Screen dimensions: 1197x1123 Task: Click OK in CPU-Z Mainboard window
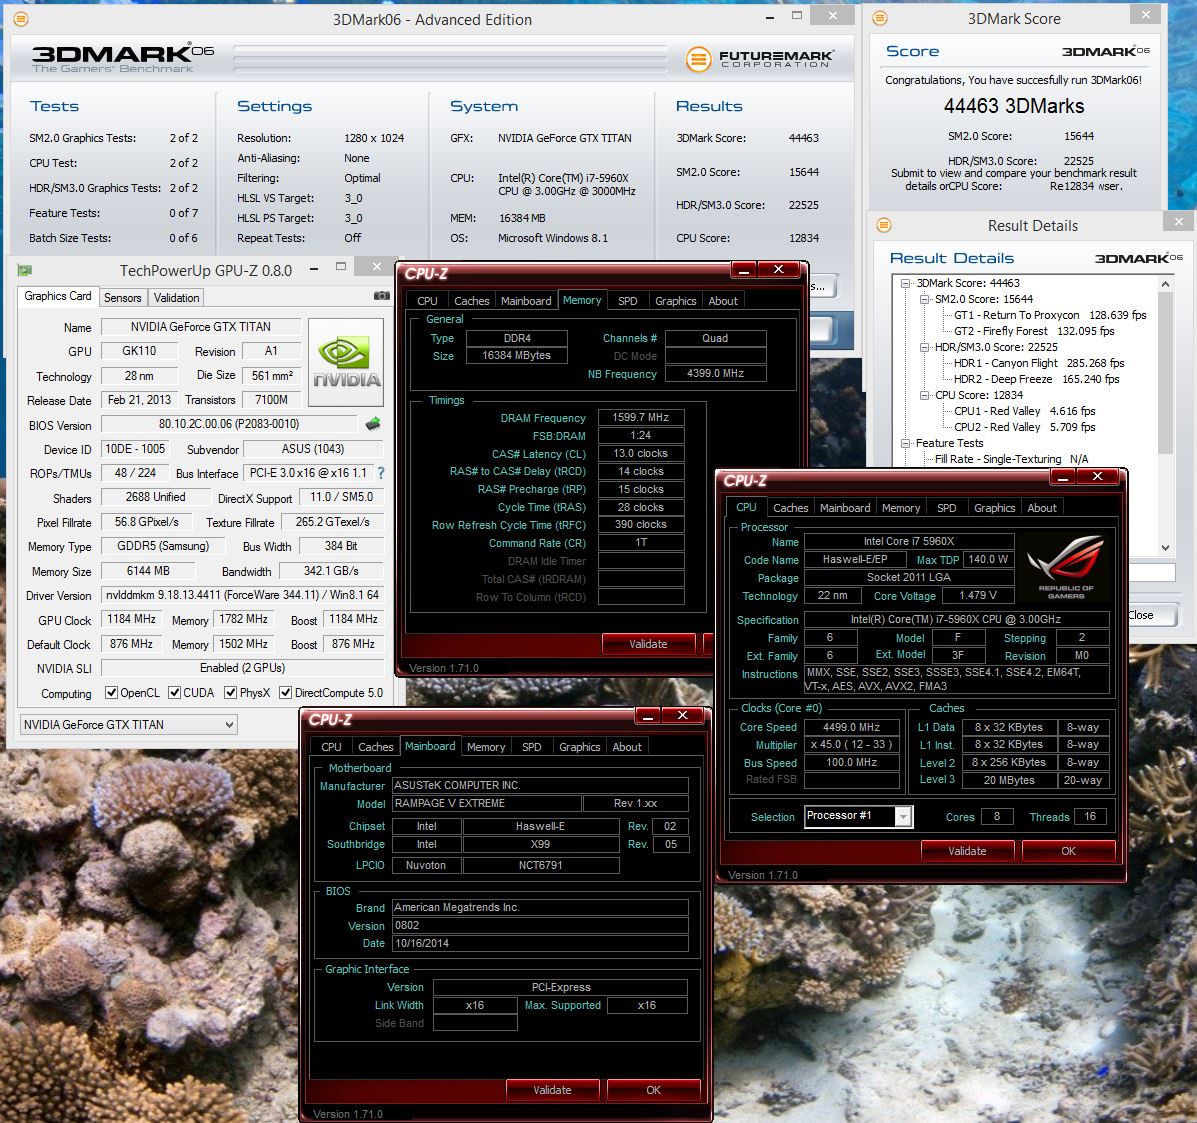[653, 1089]
